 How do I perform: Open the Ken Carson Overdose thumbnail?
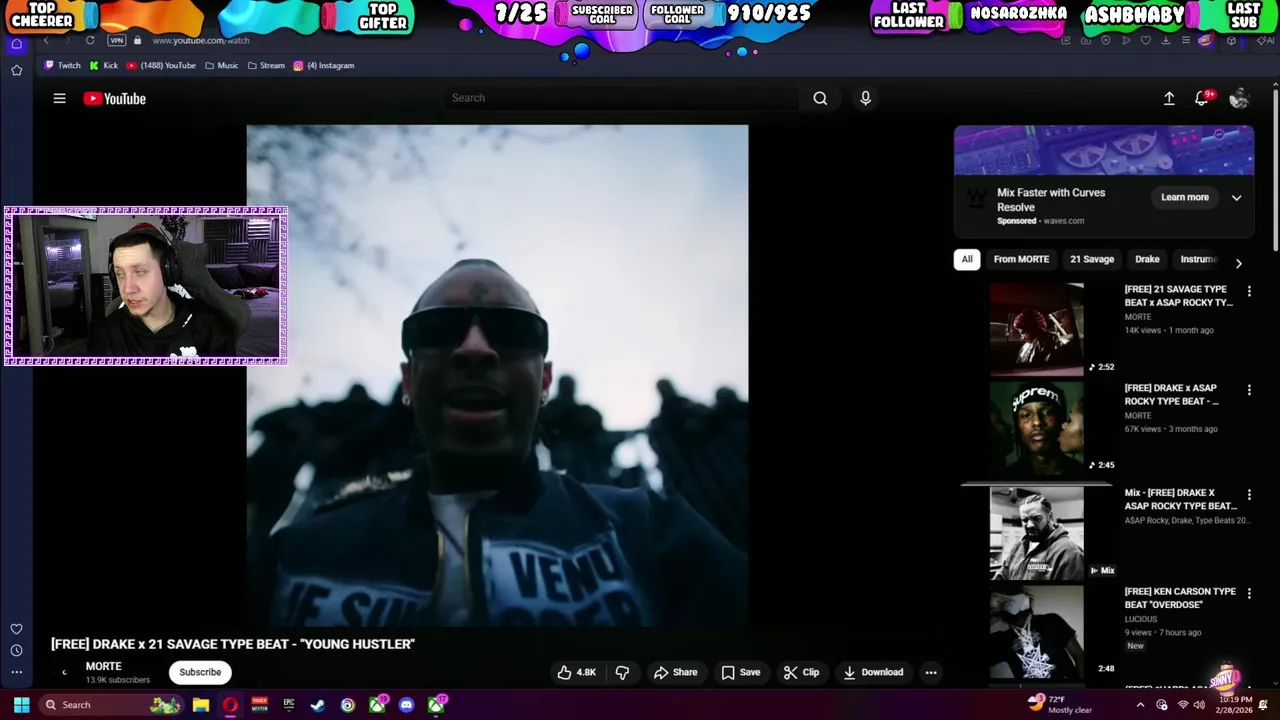click(1036, 632)
